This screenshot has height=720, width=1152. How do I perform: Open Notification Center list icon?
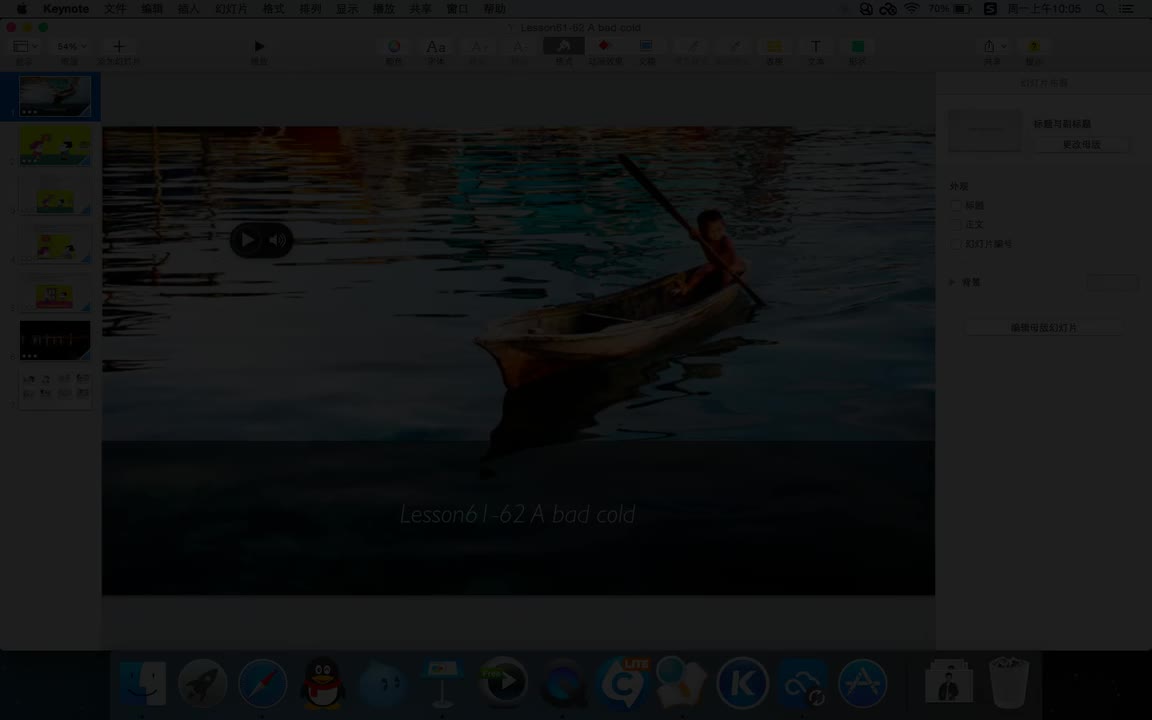coord(1126,9)
